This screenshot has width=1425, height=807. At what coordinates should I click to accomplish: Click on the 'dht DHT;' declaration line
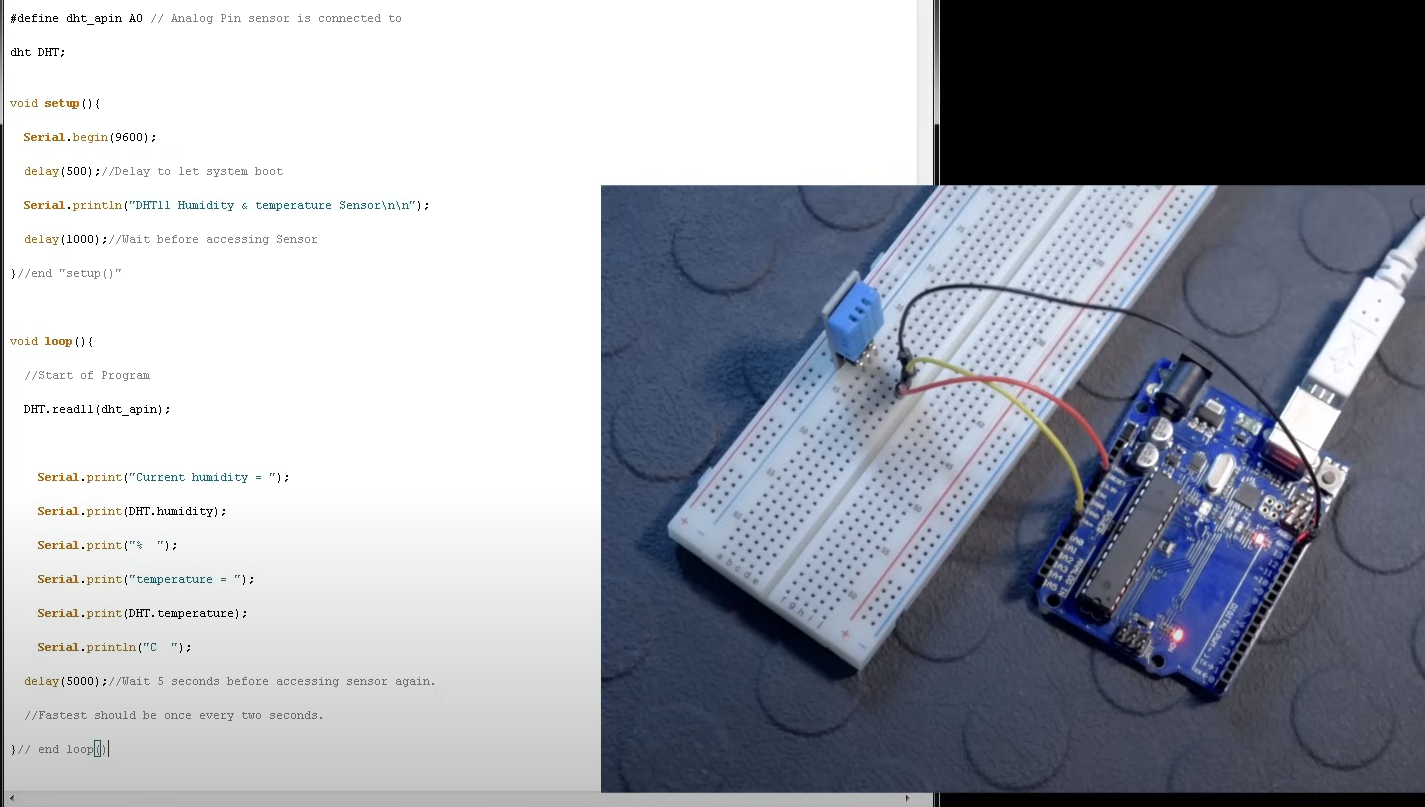click(38, 52)
